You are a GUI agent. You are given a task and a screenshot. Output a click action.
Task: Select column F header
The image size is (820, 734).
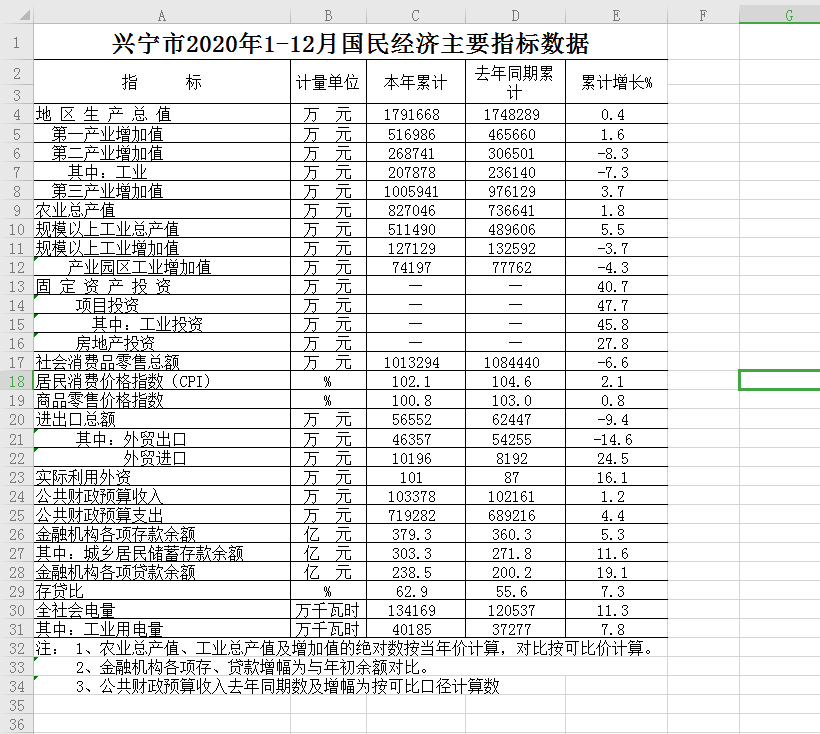[x=703, y=15]
